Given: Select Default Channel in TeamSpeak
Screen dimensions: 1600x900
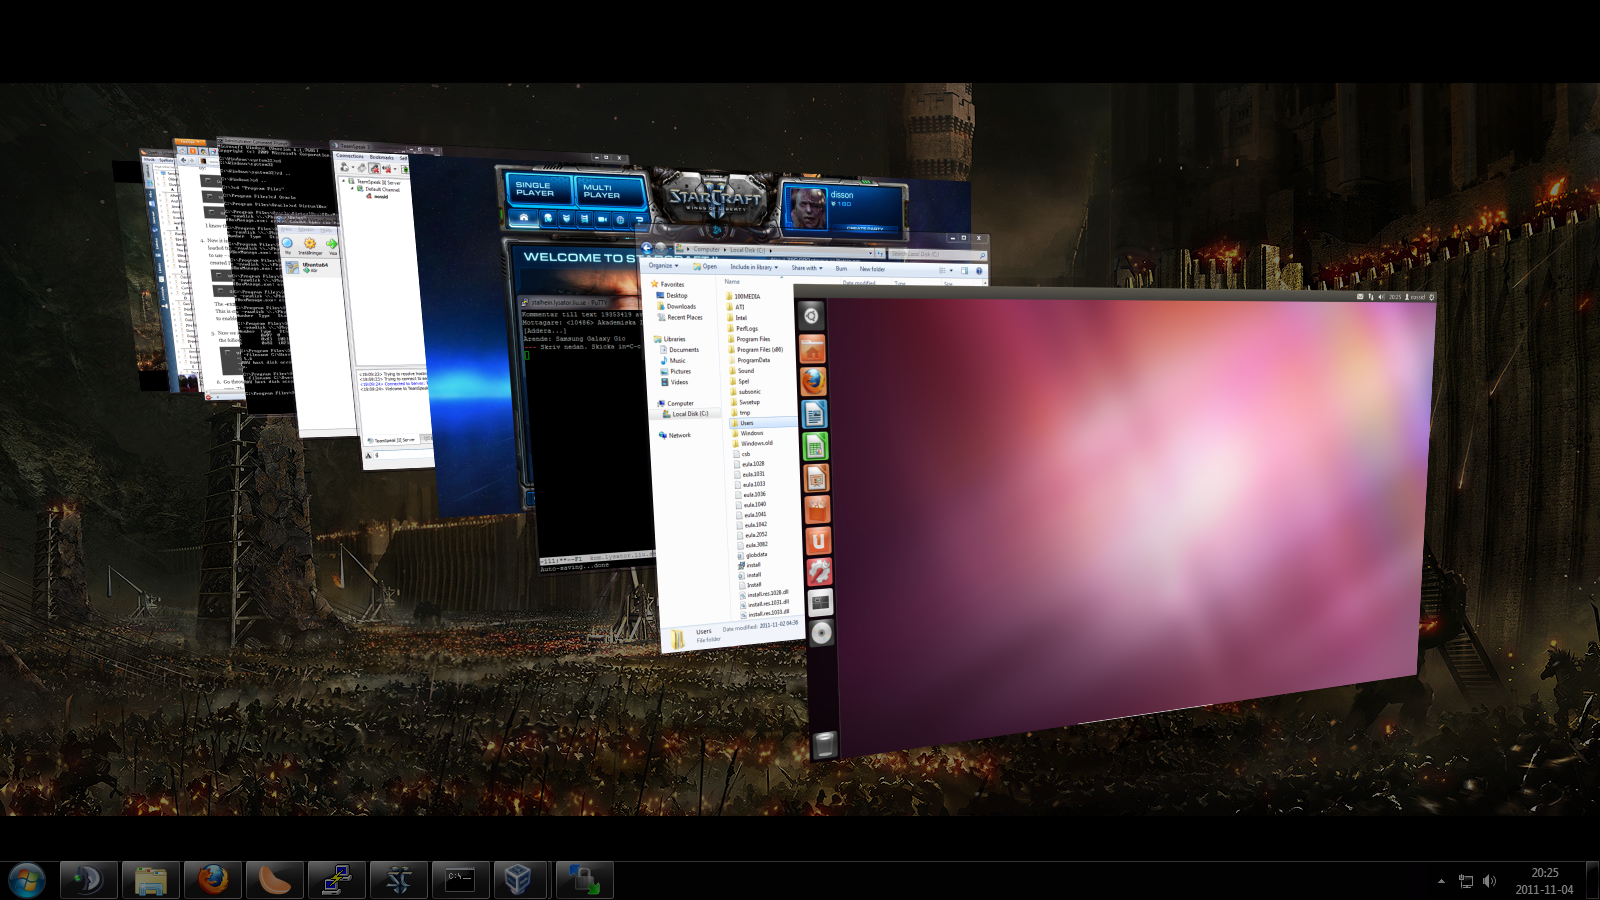Looking at the screenshot, I should click(379, 189).
